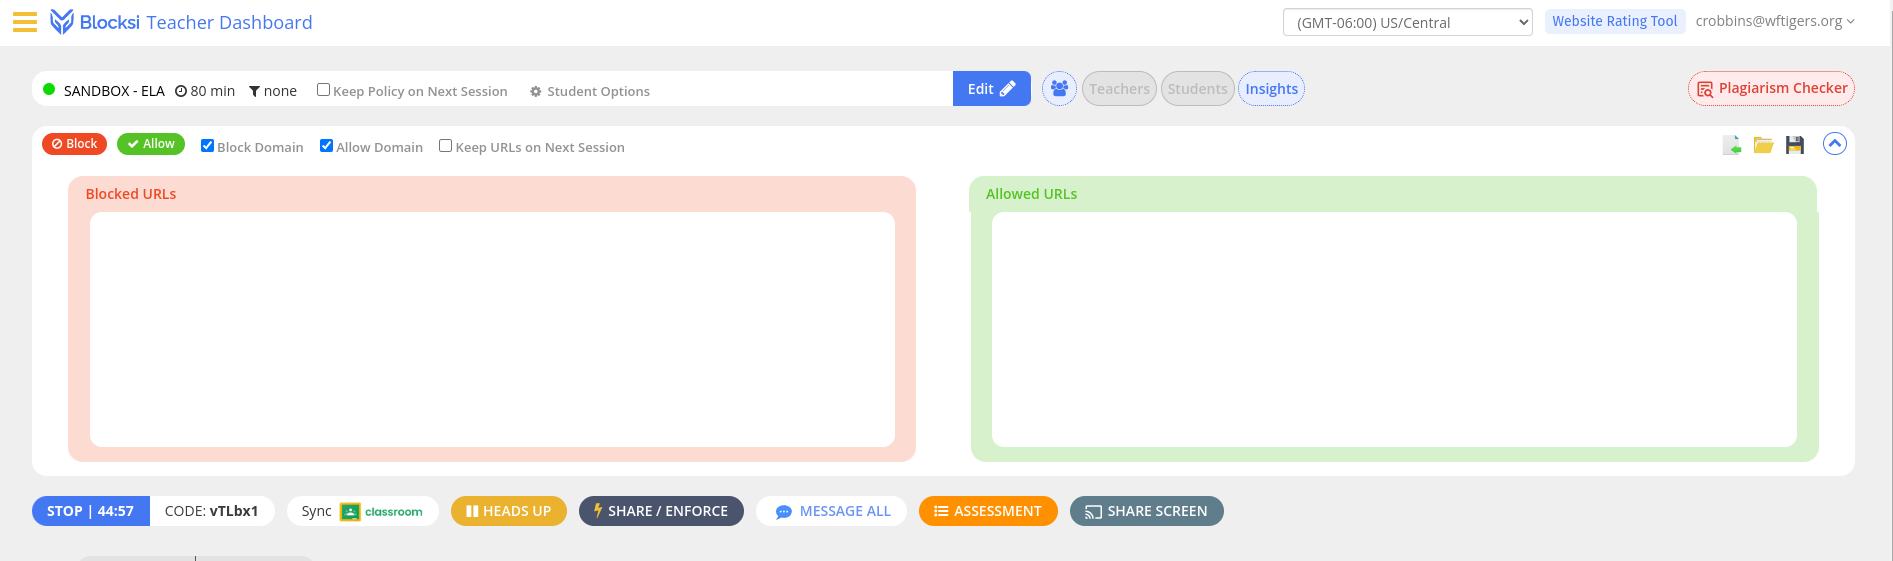Open the users group icon button
1893x561 pixels.
1059,89
